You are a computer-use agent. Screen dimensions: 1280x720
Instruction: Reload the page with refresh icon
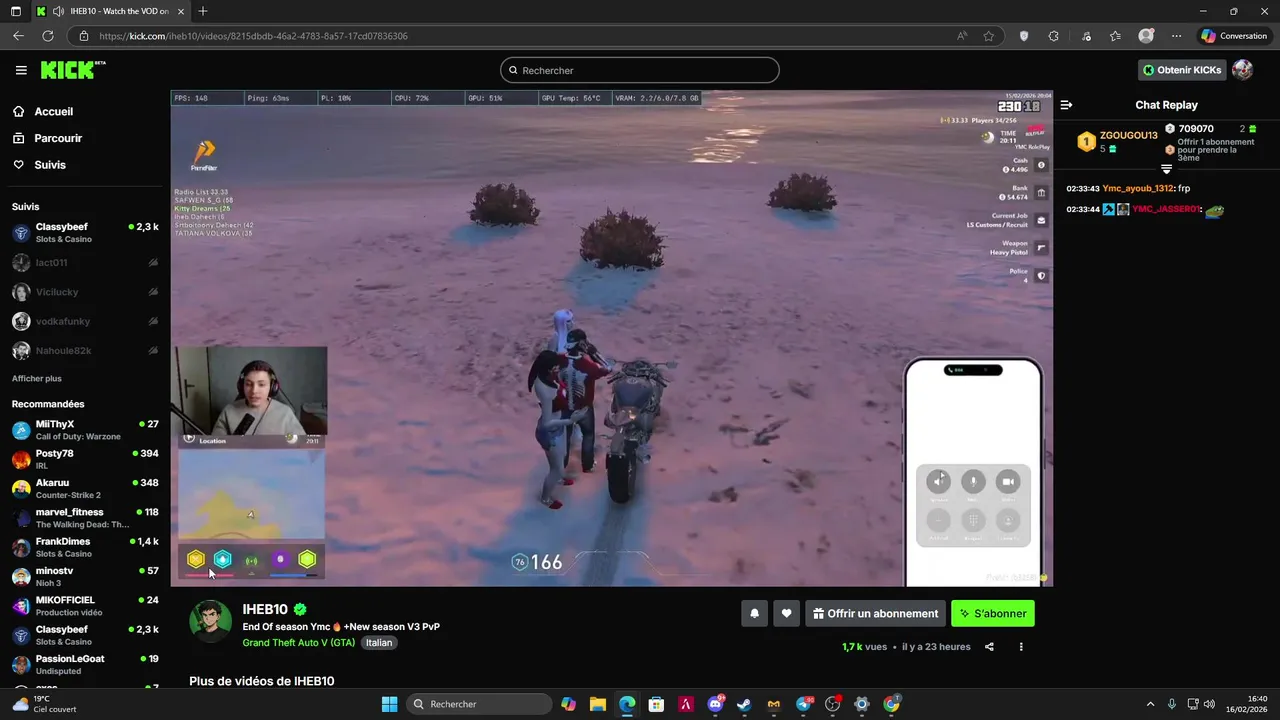pyautogui.click(x=47, y=36)
